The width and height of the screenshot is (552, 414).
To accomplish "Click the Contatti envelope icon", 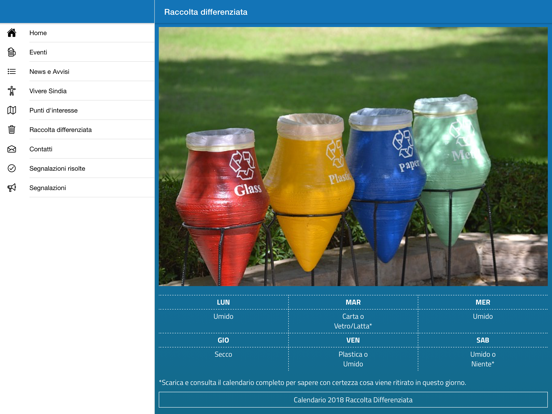I will (12, 149).
